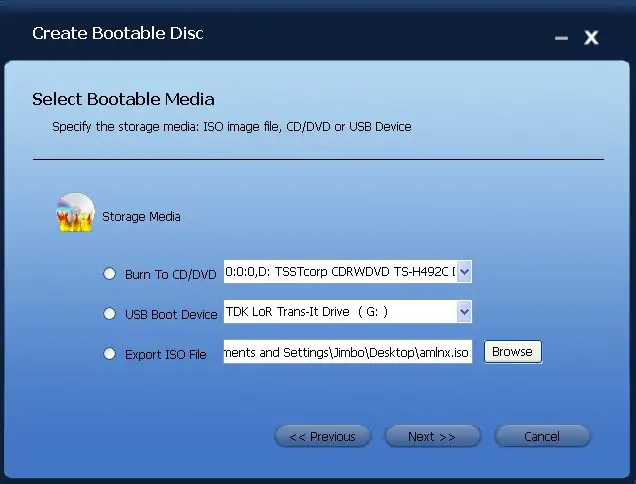Click the burning disc Storage Media icon

tap(75, 213)
